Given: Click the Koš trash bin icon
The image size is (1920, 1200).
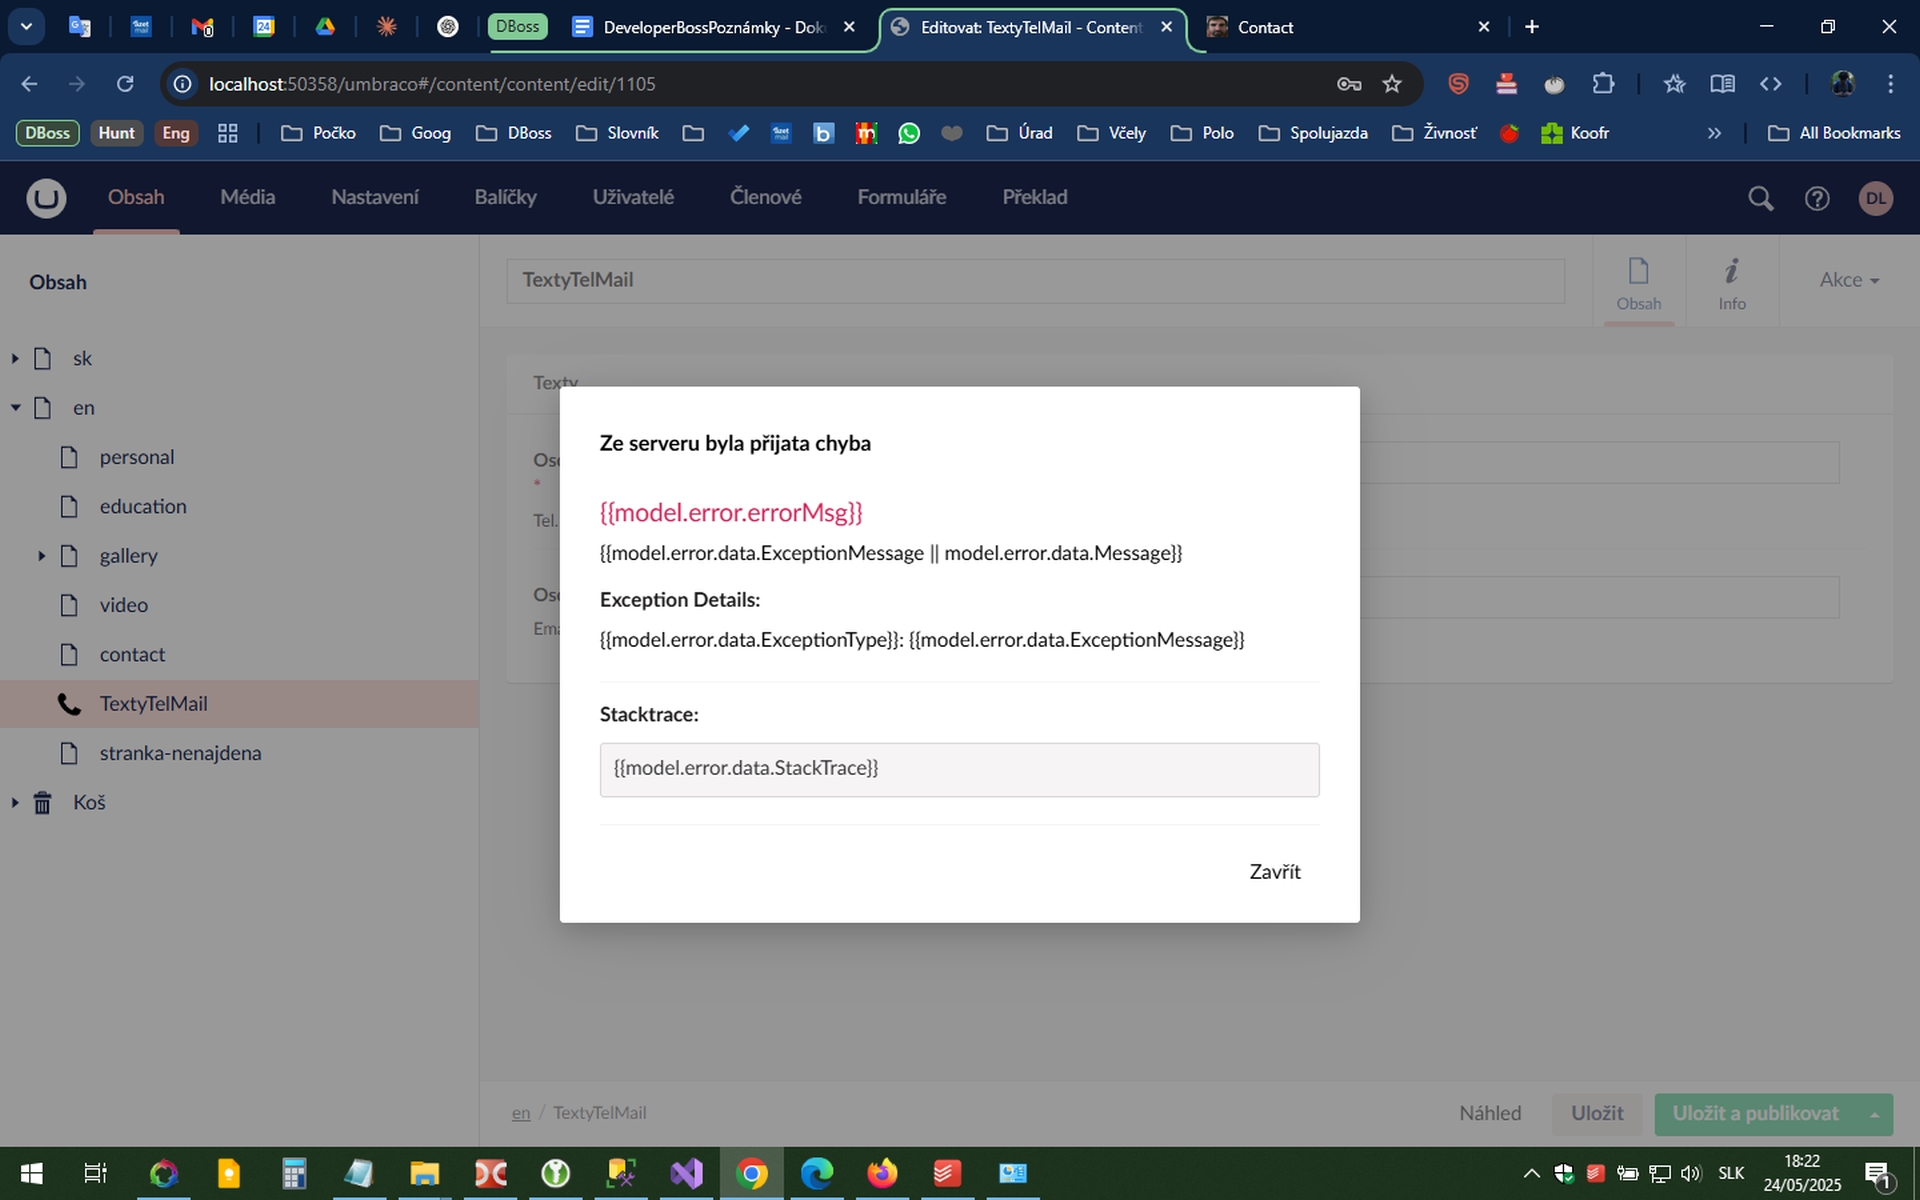Looking at the screenshot, I should coord(42,803).
